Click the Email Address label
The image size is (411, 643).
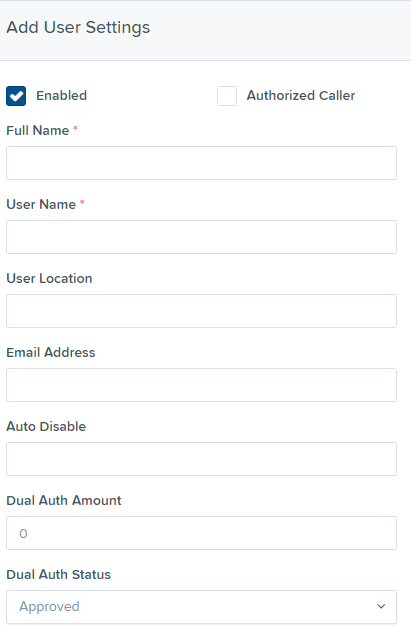tap(51, 352)
